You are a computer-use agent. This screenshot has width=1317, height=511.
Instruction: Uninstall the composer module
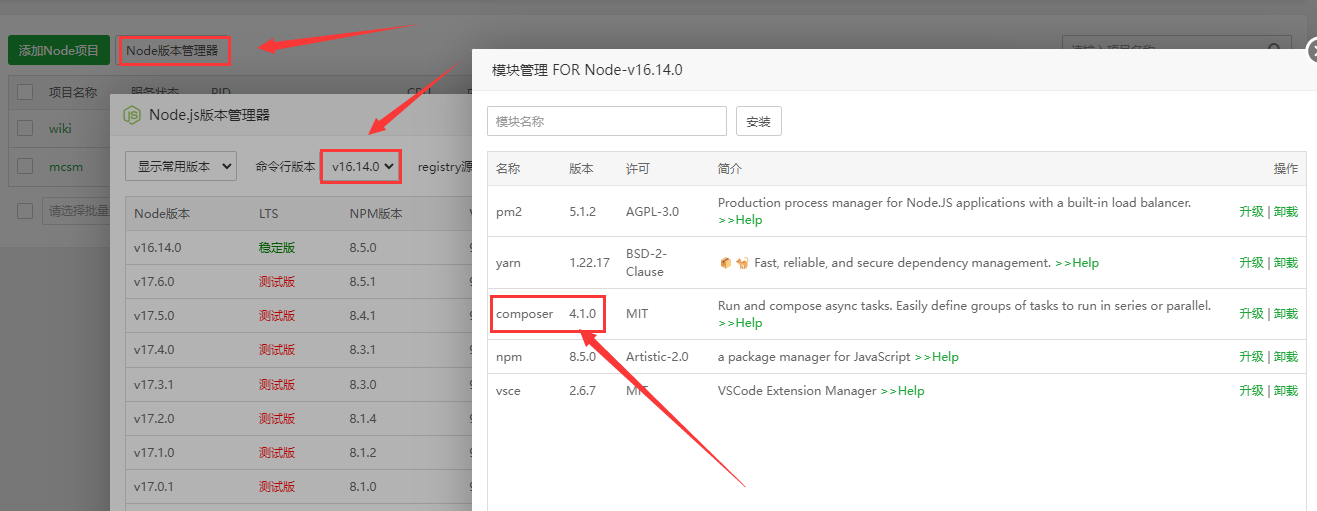click(x=1286, y=314)
